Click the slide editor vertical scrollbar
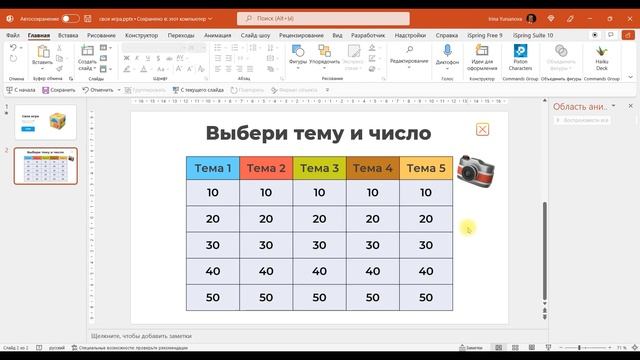This screenshot has width=640, height=360. [544, 251]
